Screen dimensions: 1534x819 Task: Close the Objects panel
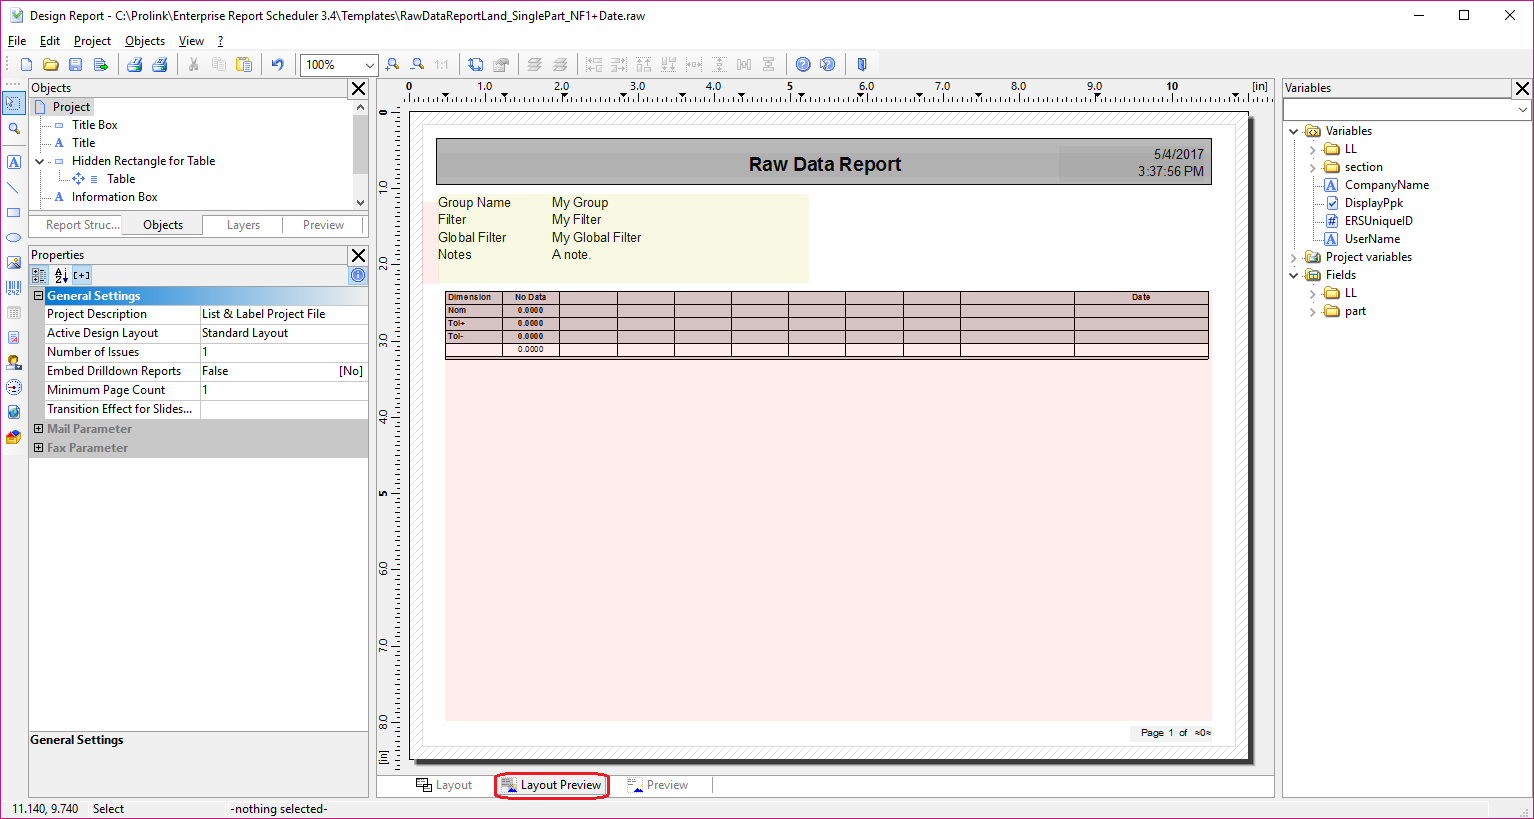[358, 88]
